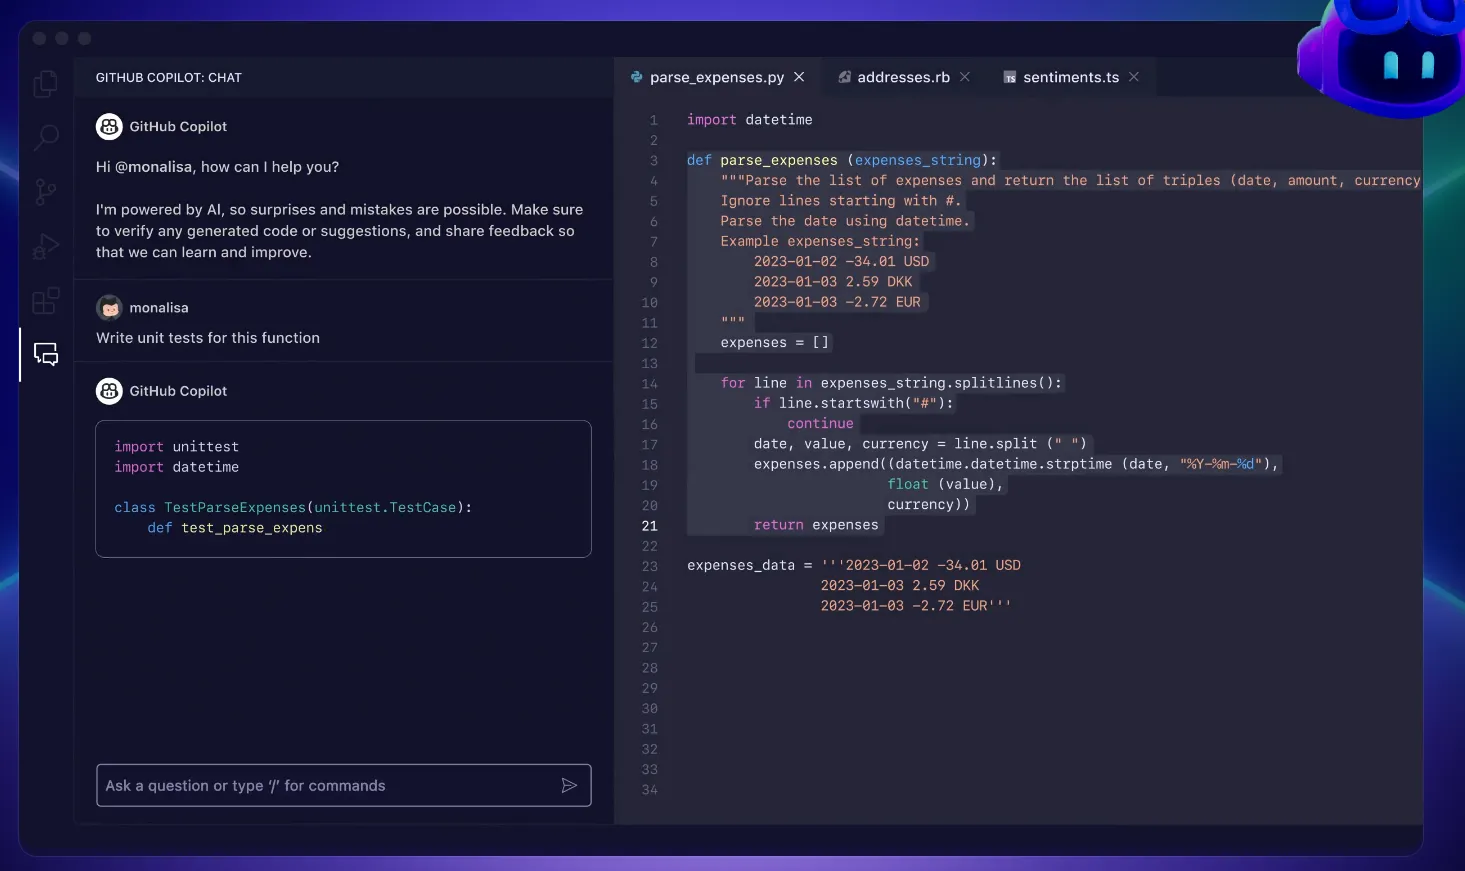Click the 'continue' keyword in editor
The width and height of the screenshot is (1465, 871).
(x=820, y=424)
